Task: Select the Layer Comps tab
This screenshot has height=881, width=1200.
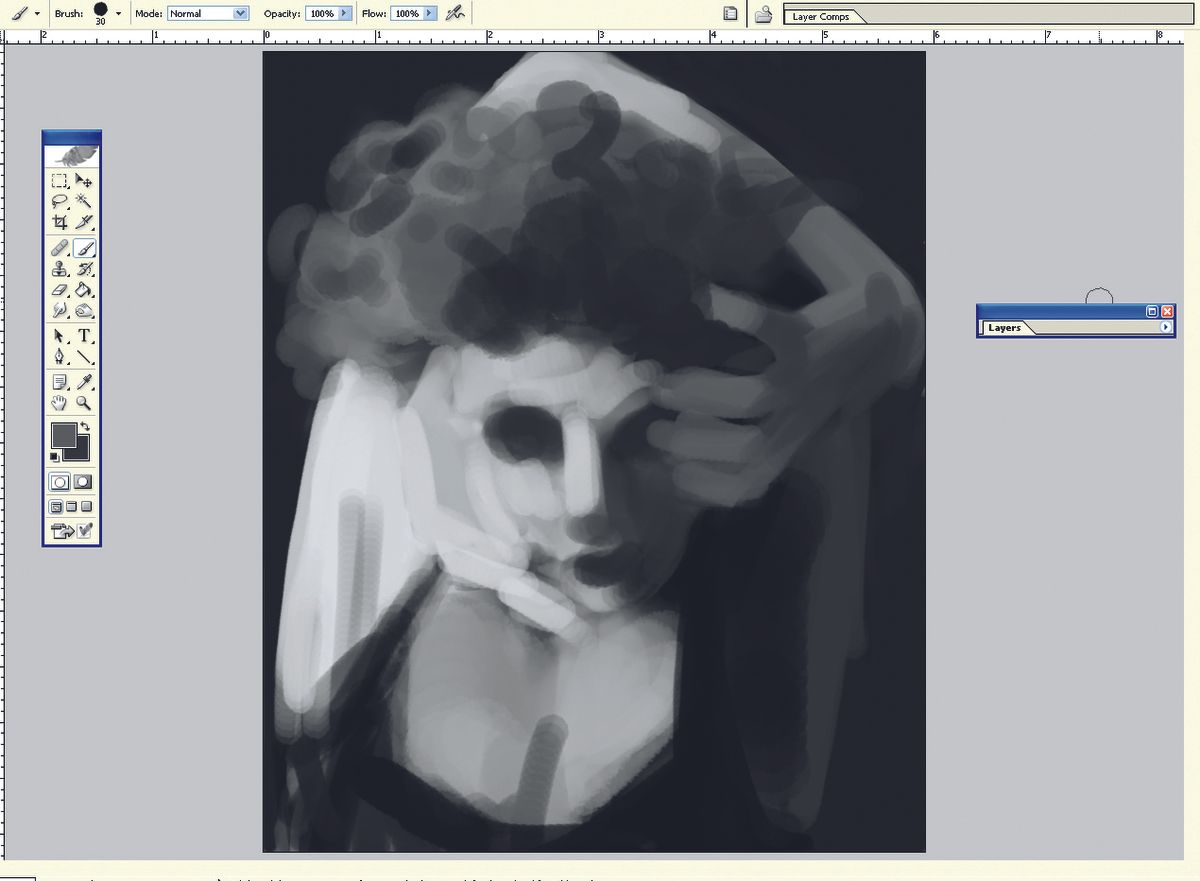Action: [x=820, y=17]
